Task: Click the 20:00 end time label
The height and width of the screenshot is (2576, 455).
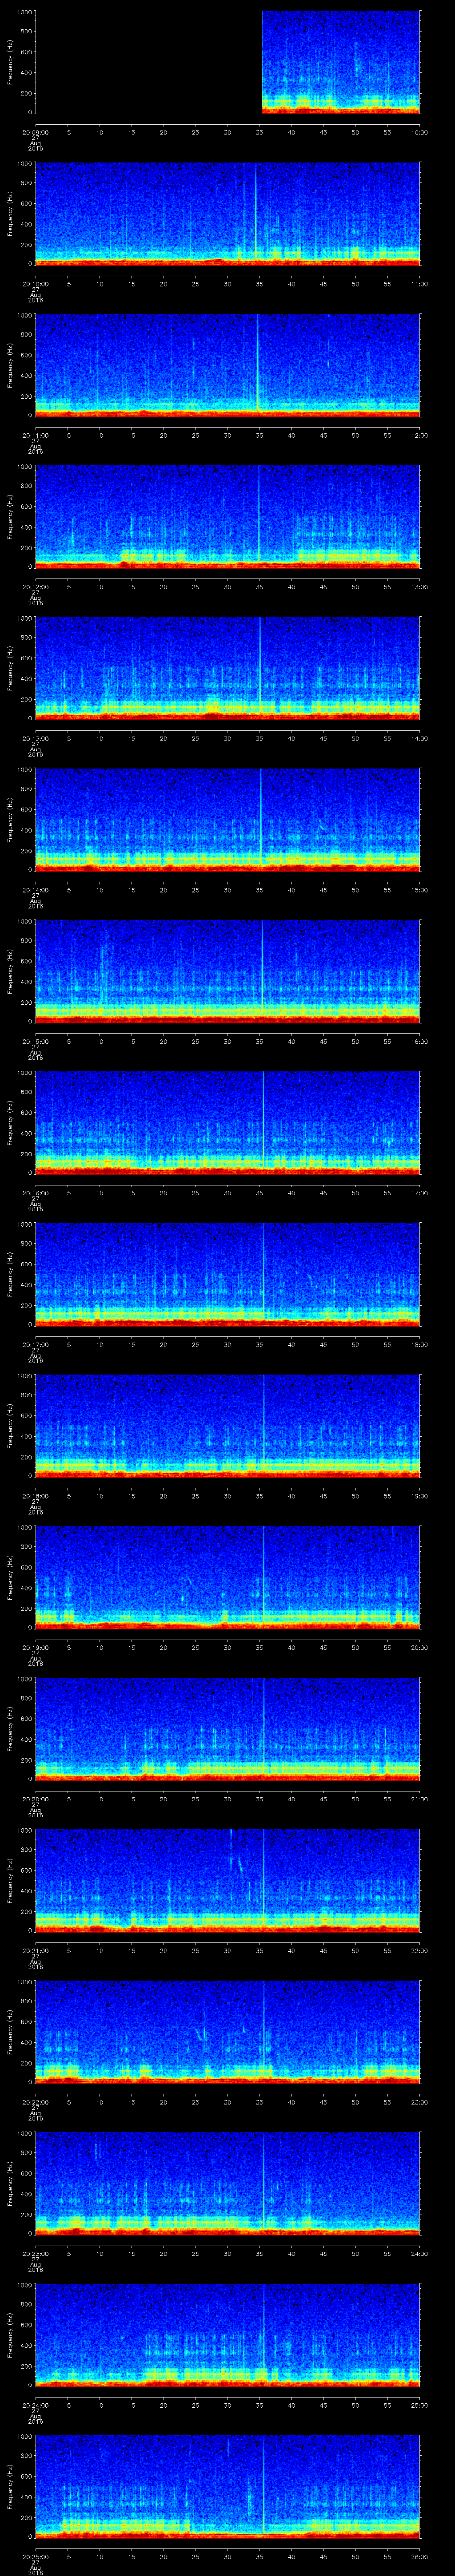Action: tap(419, 1647)
